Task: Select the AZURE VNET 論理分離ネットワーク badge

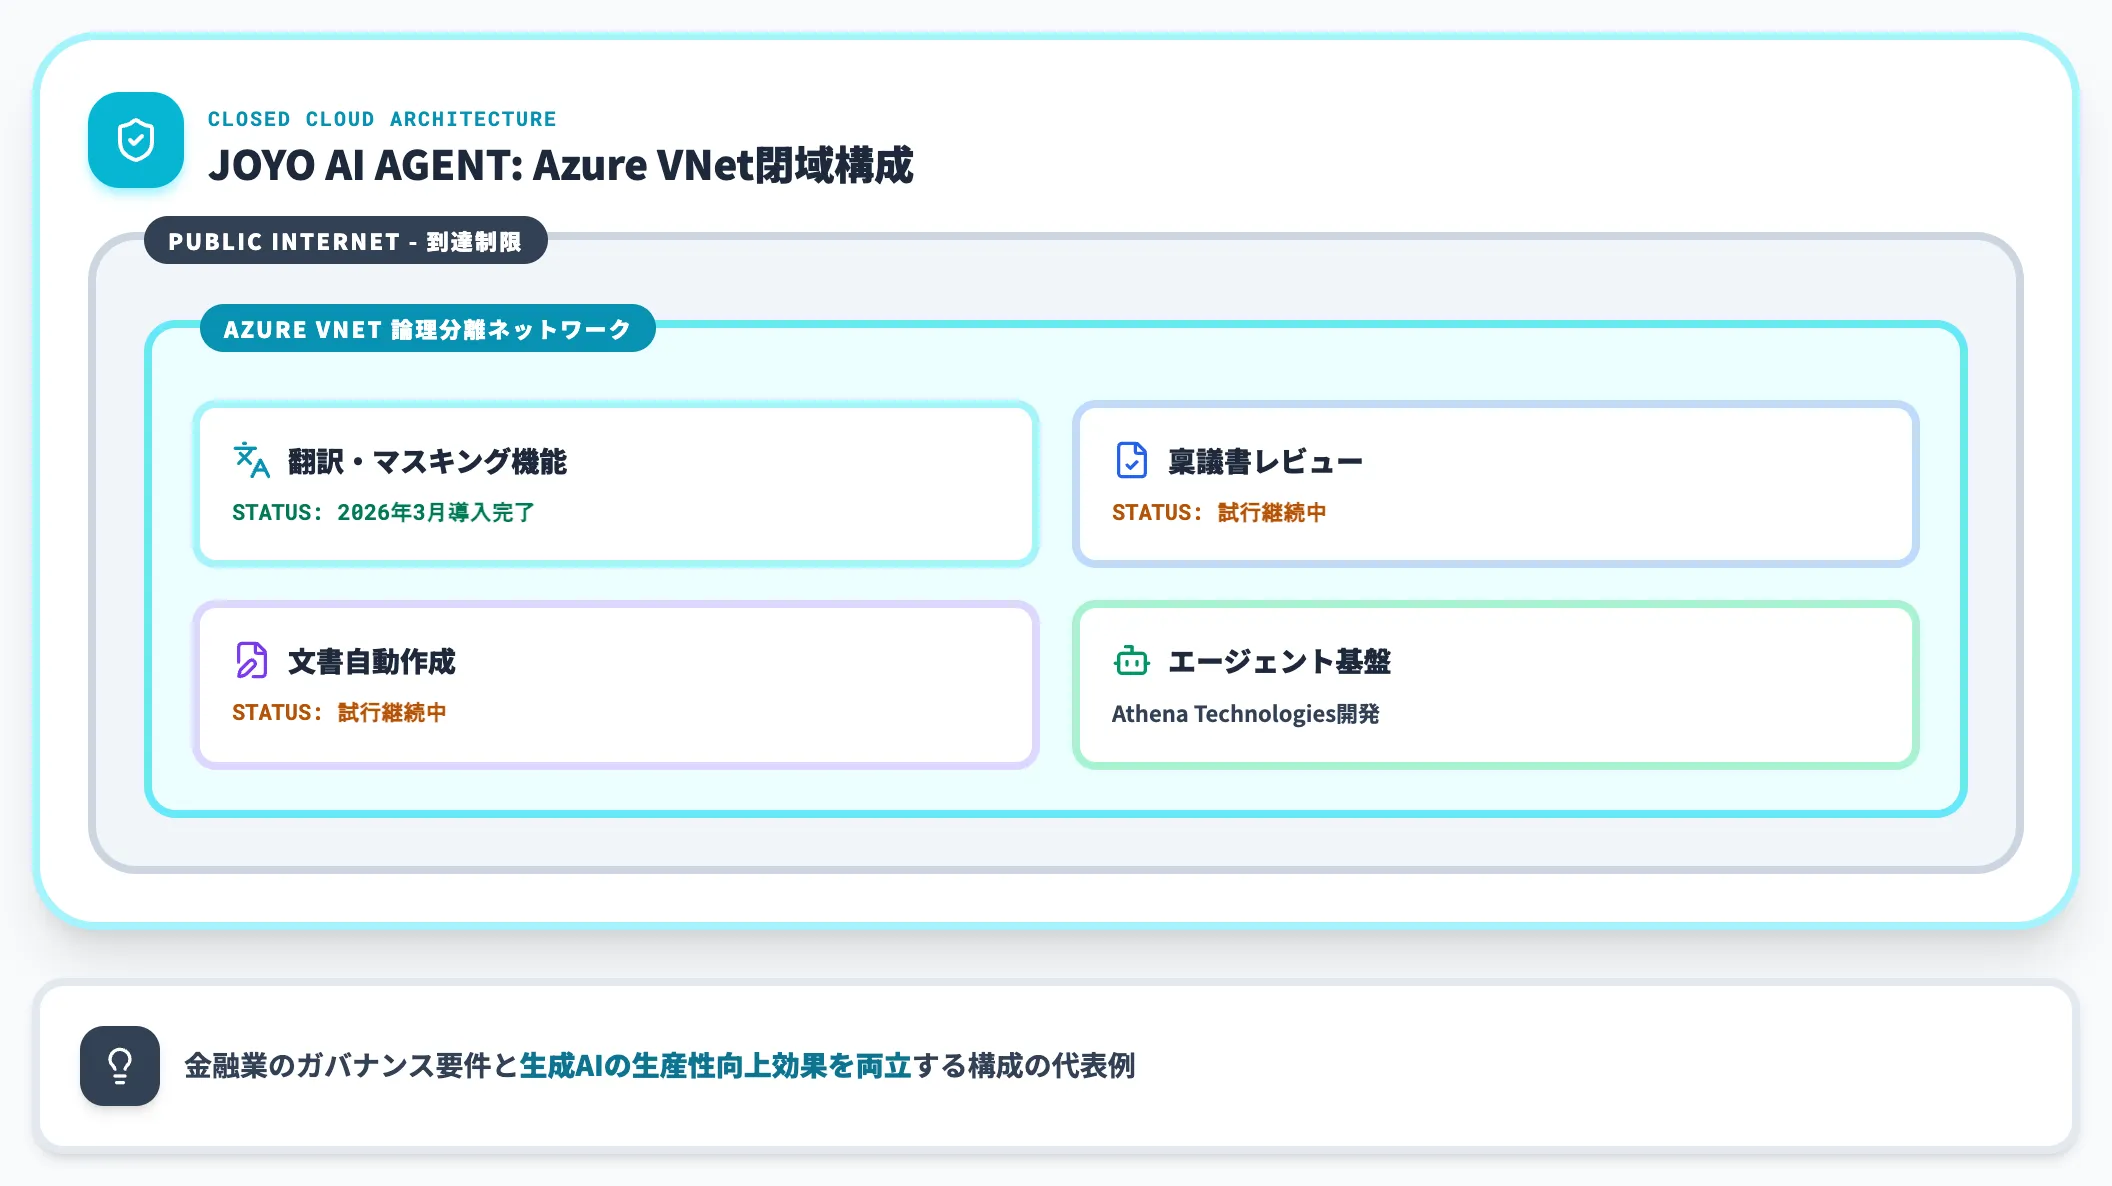Action: click(427, 329)
